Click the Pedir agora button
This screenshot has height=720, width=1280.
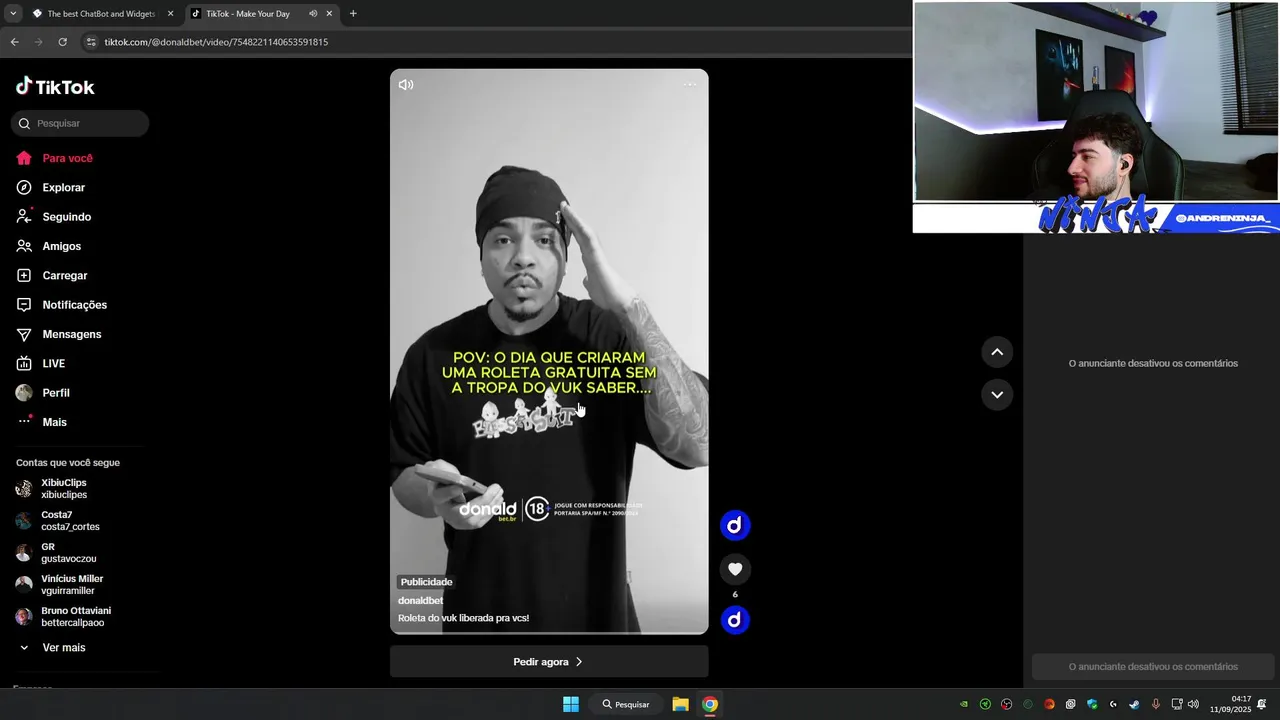549,662
